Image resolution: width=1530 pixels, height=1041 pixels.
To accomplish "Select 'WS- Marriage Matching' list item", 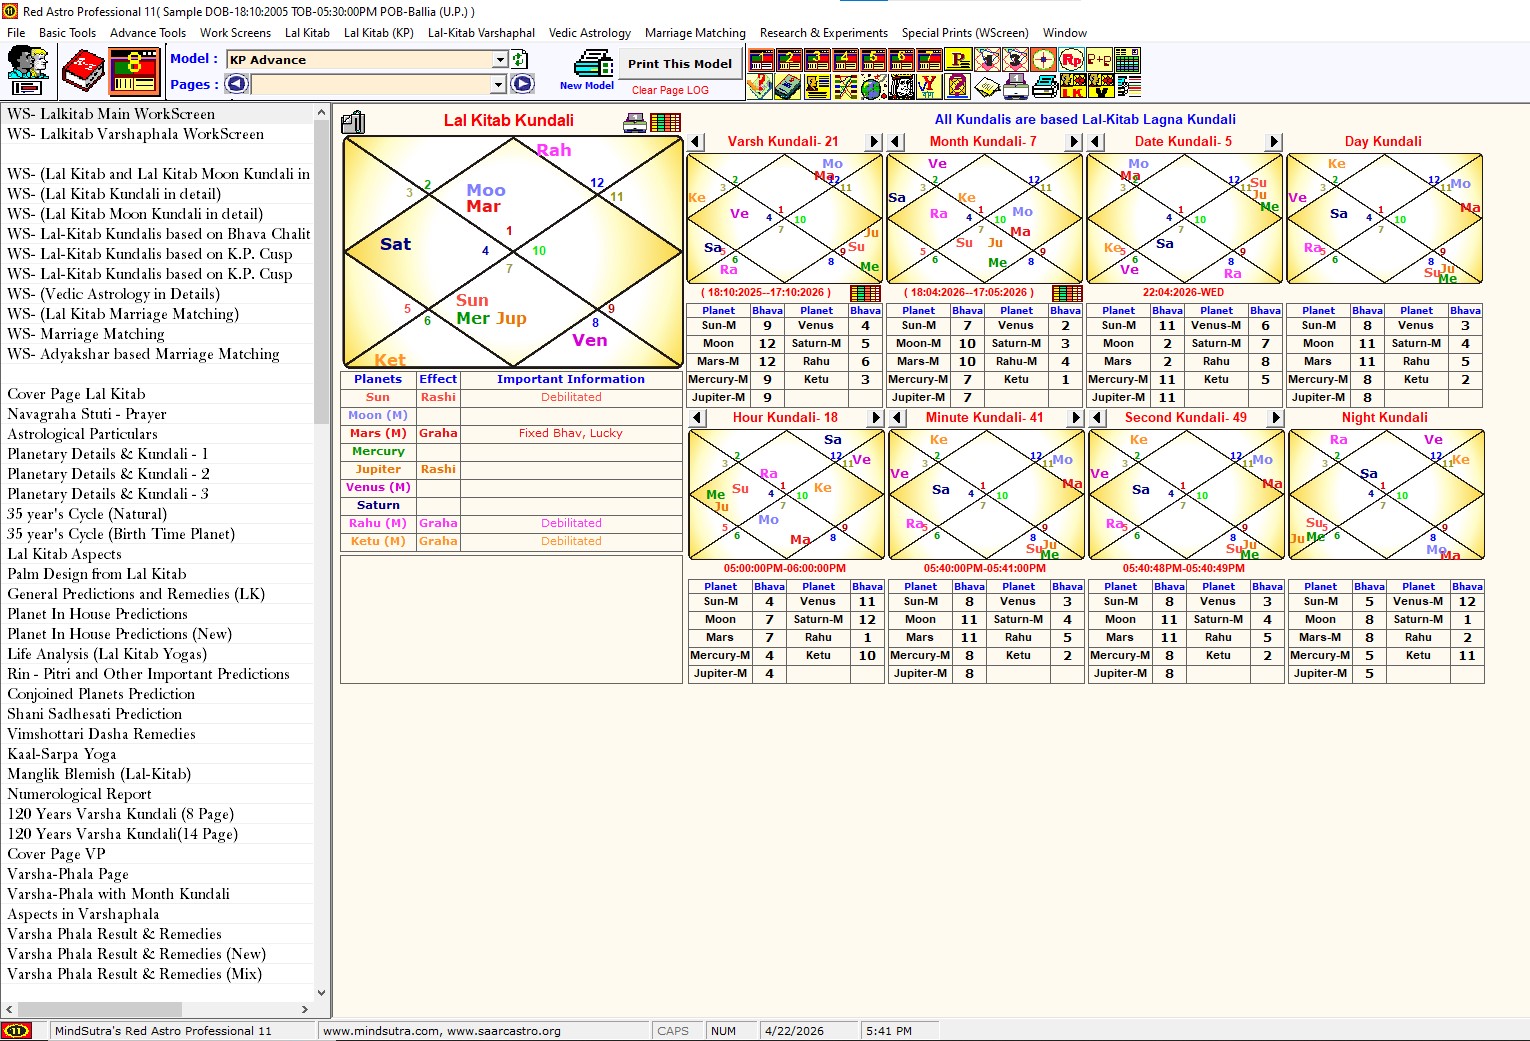I will click(x=158, y=334).
